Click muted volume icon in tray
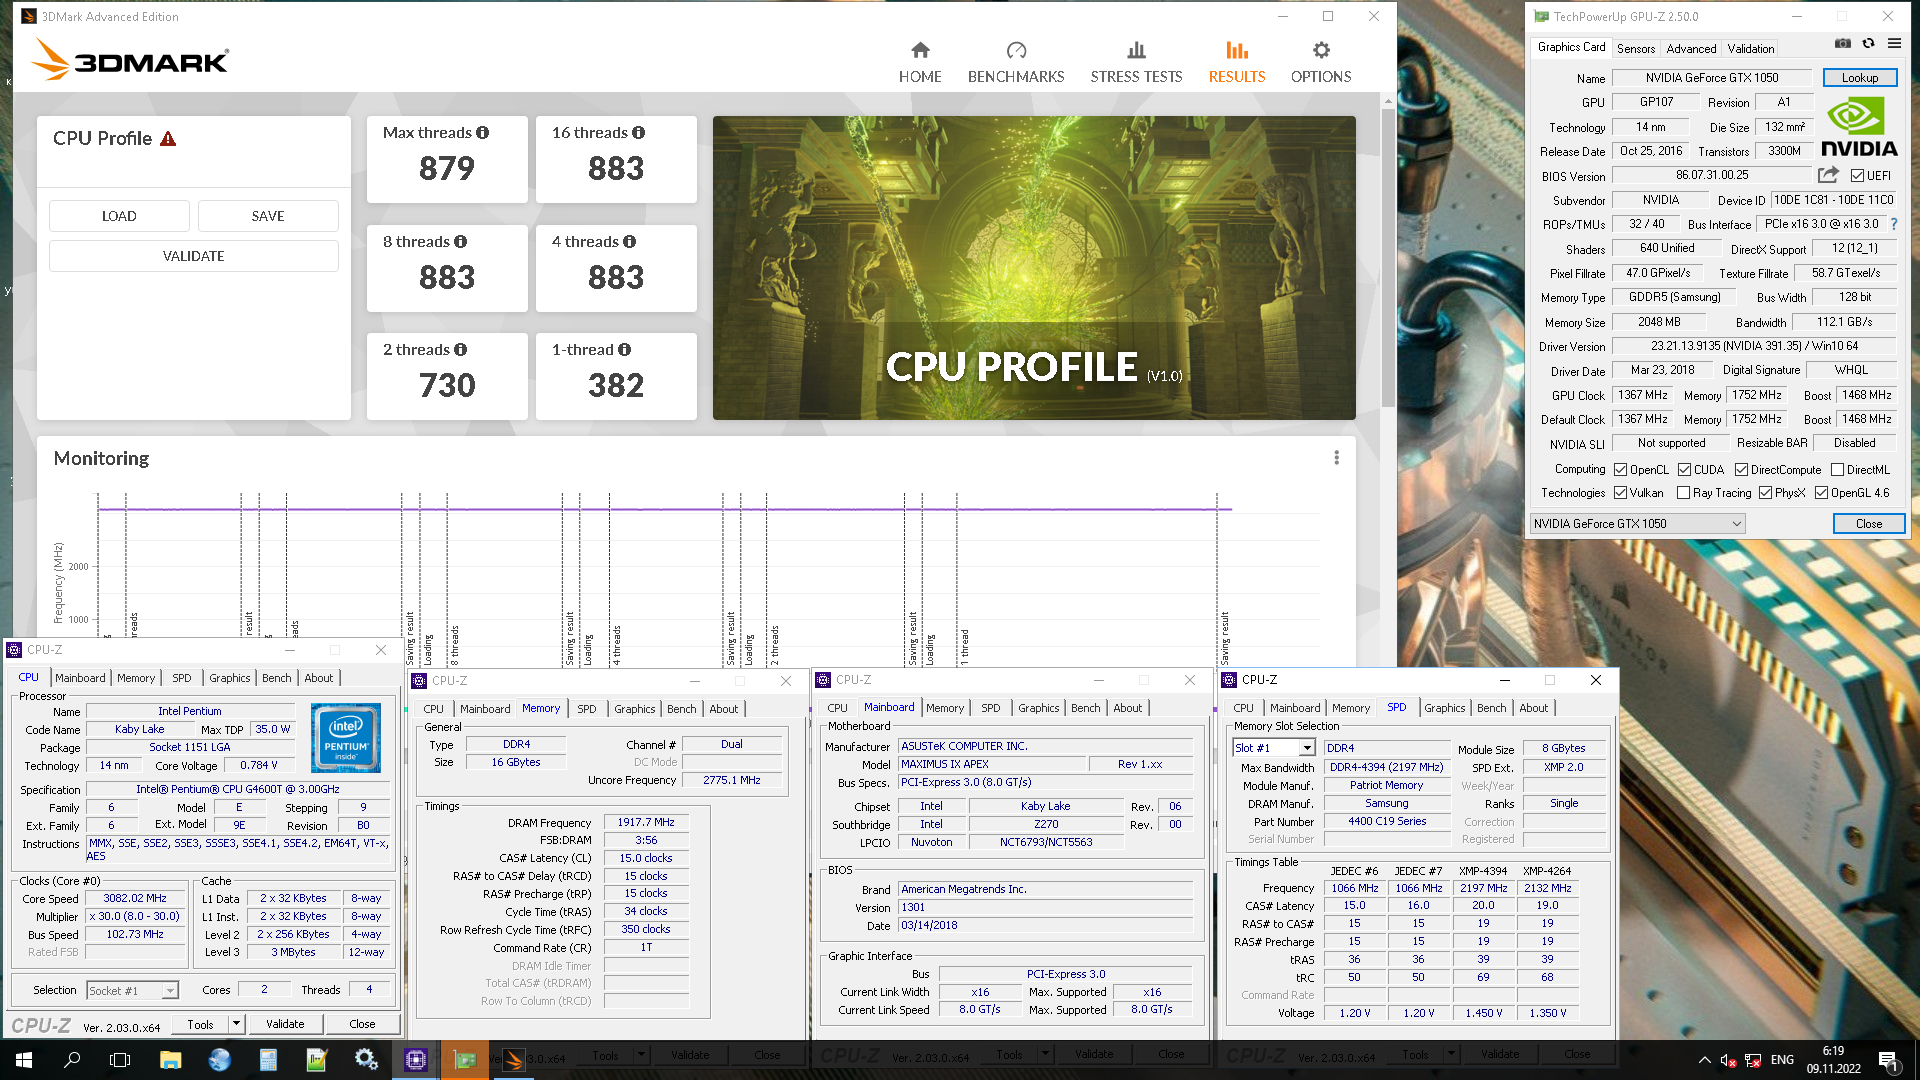Viewport: 1920px width, 1080px height. coord(1727,1059)
